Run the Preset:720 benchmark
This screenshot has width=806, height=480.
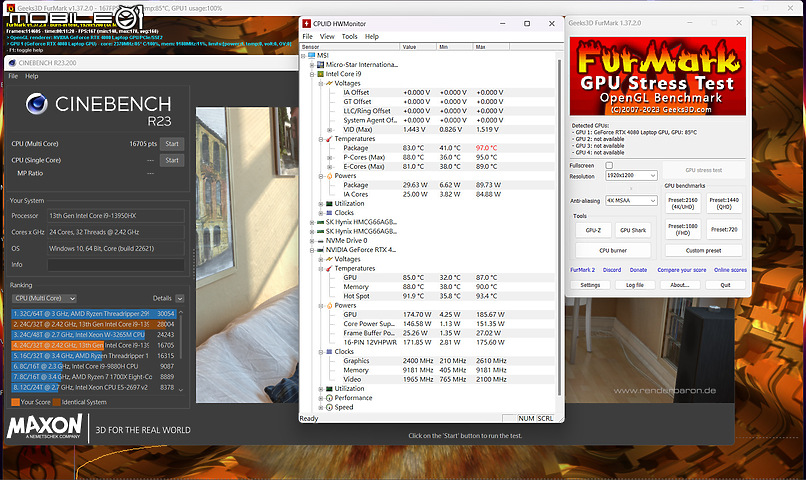724,229
